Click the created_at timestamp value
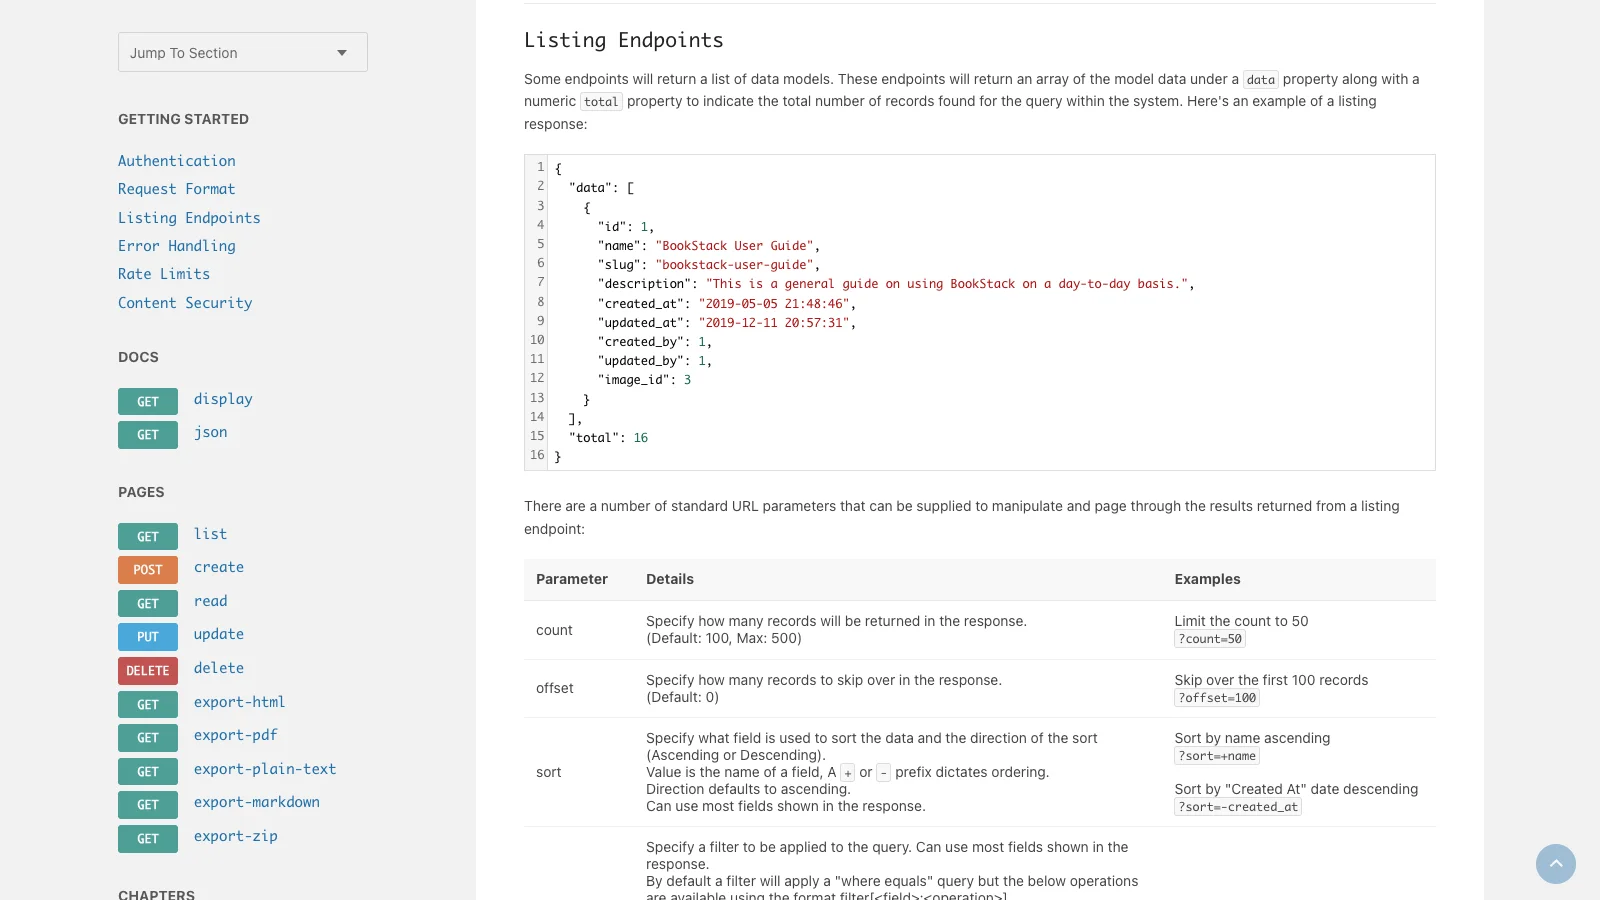 coord(774,304)
